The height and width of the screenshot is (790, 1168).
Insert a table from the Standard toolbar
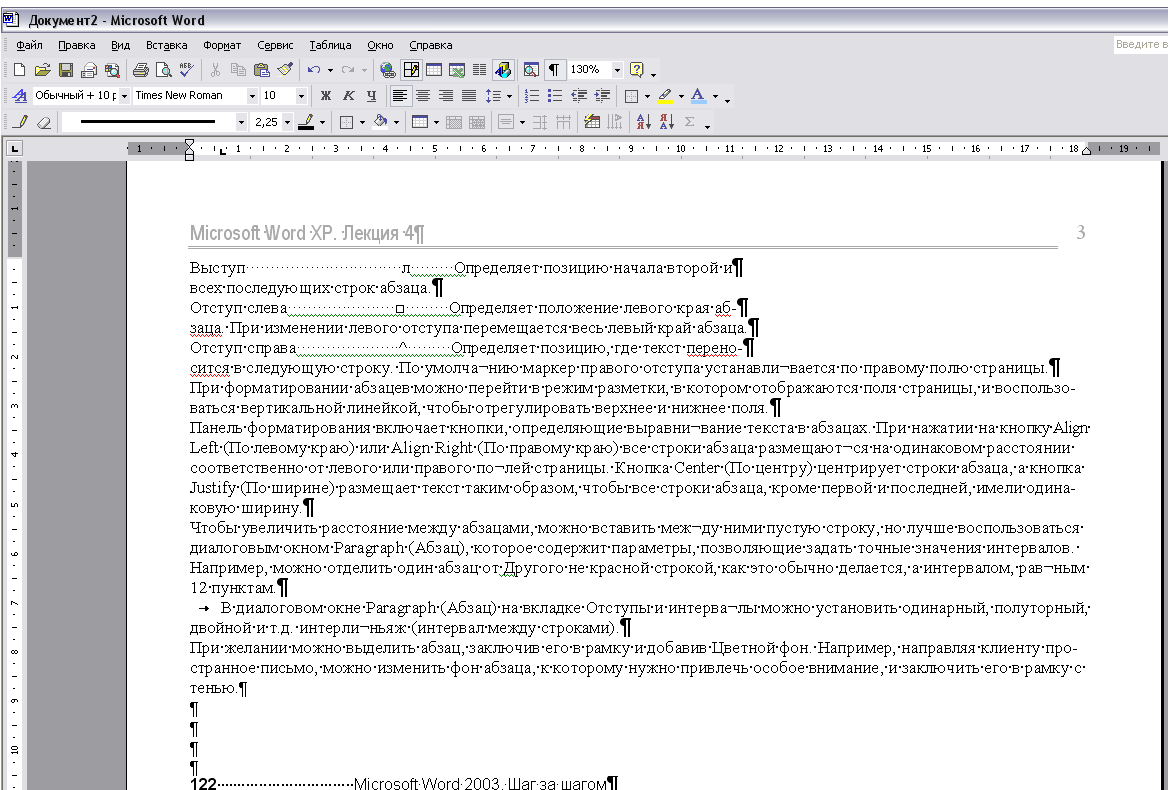pyautogui.click(x=434, y=70)
